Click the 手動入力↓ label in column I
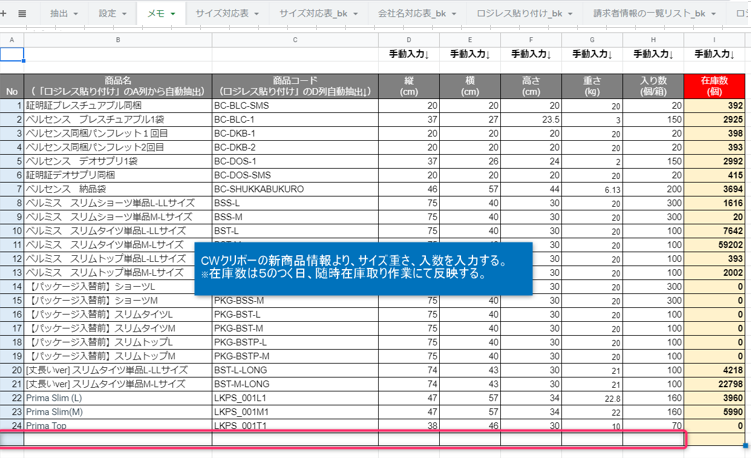The height and width of the screenshot is (458, 751). [714, 54]
